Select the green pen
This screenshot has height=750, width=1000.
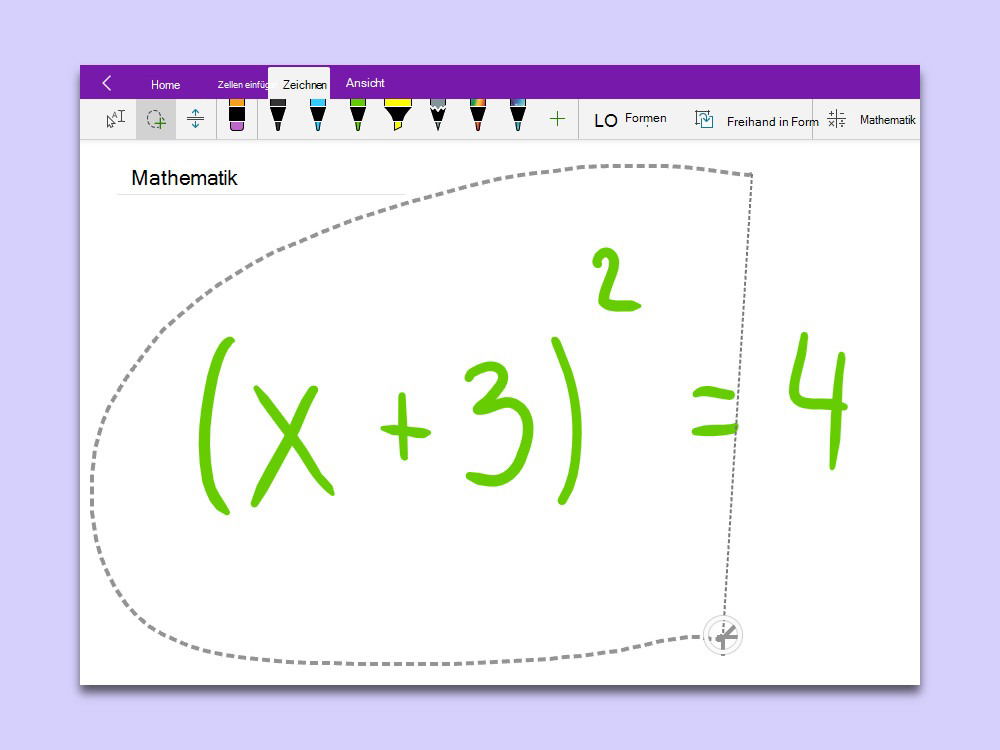click(357, 116)
